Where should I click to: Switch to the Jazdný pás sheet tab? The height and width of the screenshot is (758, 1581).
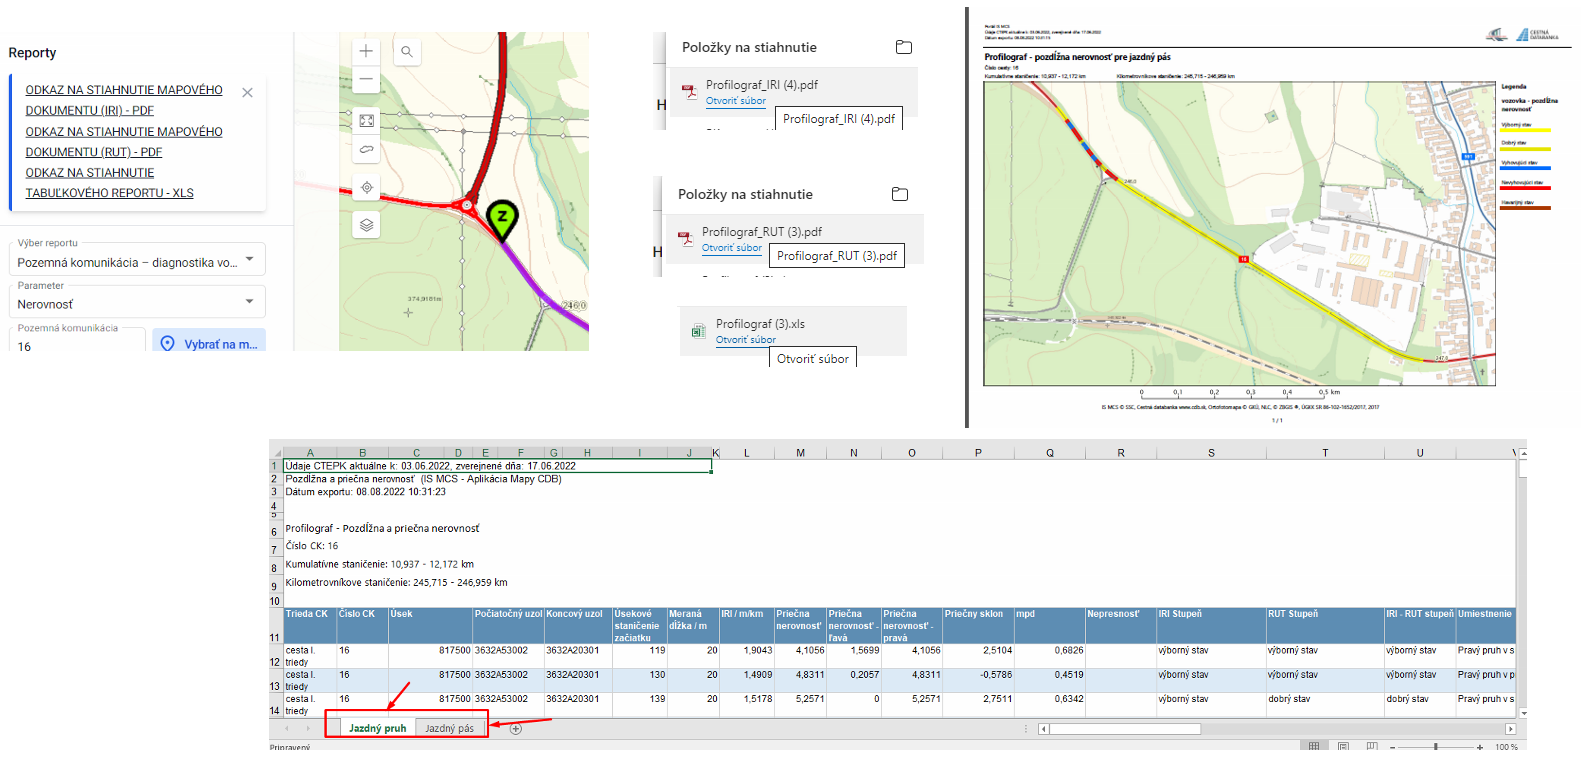pyautogui.click(x=449, y=728)
